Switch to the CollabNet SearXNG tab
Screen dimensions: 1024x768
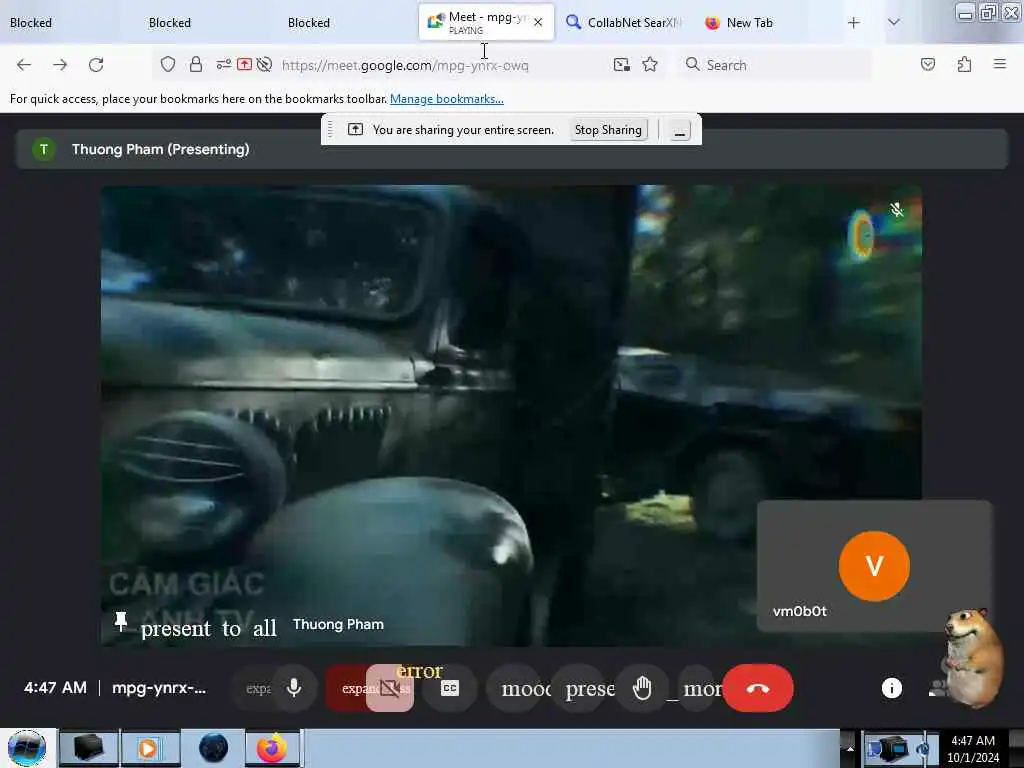pyautogui.click(x=624, y=22)
